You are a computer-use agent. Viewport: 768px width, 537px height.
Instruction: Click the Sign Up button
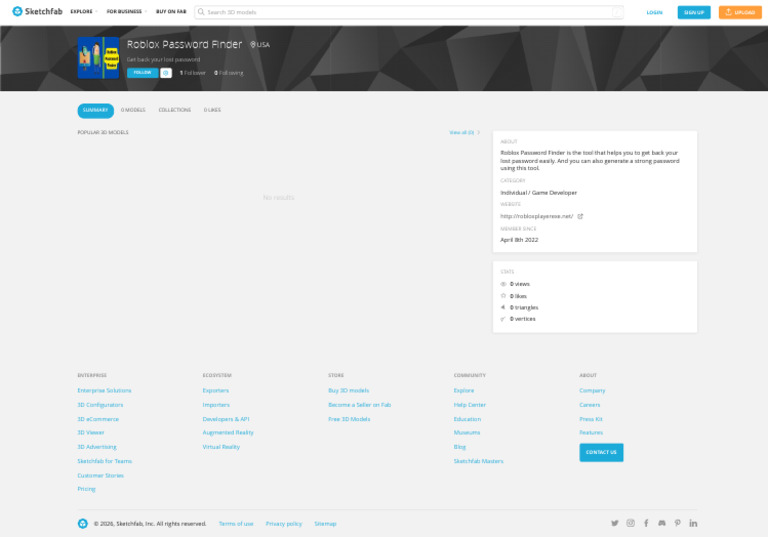[694, 12]
